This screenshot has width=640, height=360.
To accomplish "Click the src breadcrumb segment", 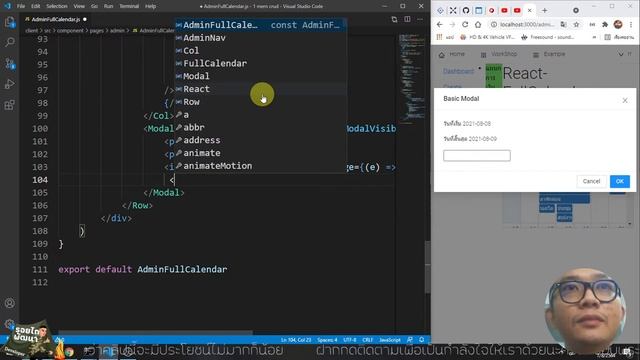I will click(x=48, y=31).
